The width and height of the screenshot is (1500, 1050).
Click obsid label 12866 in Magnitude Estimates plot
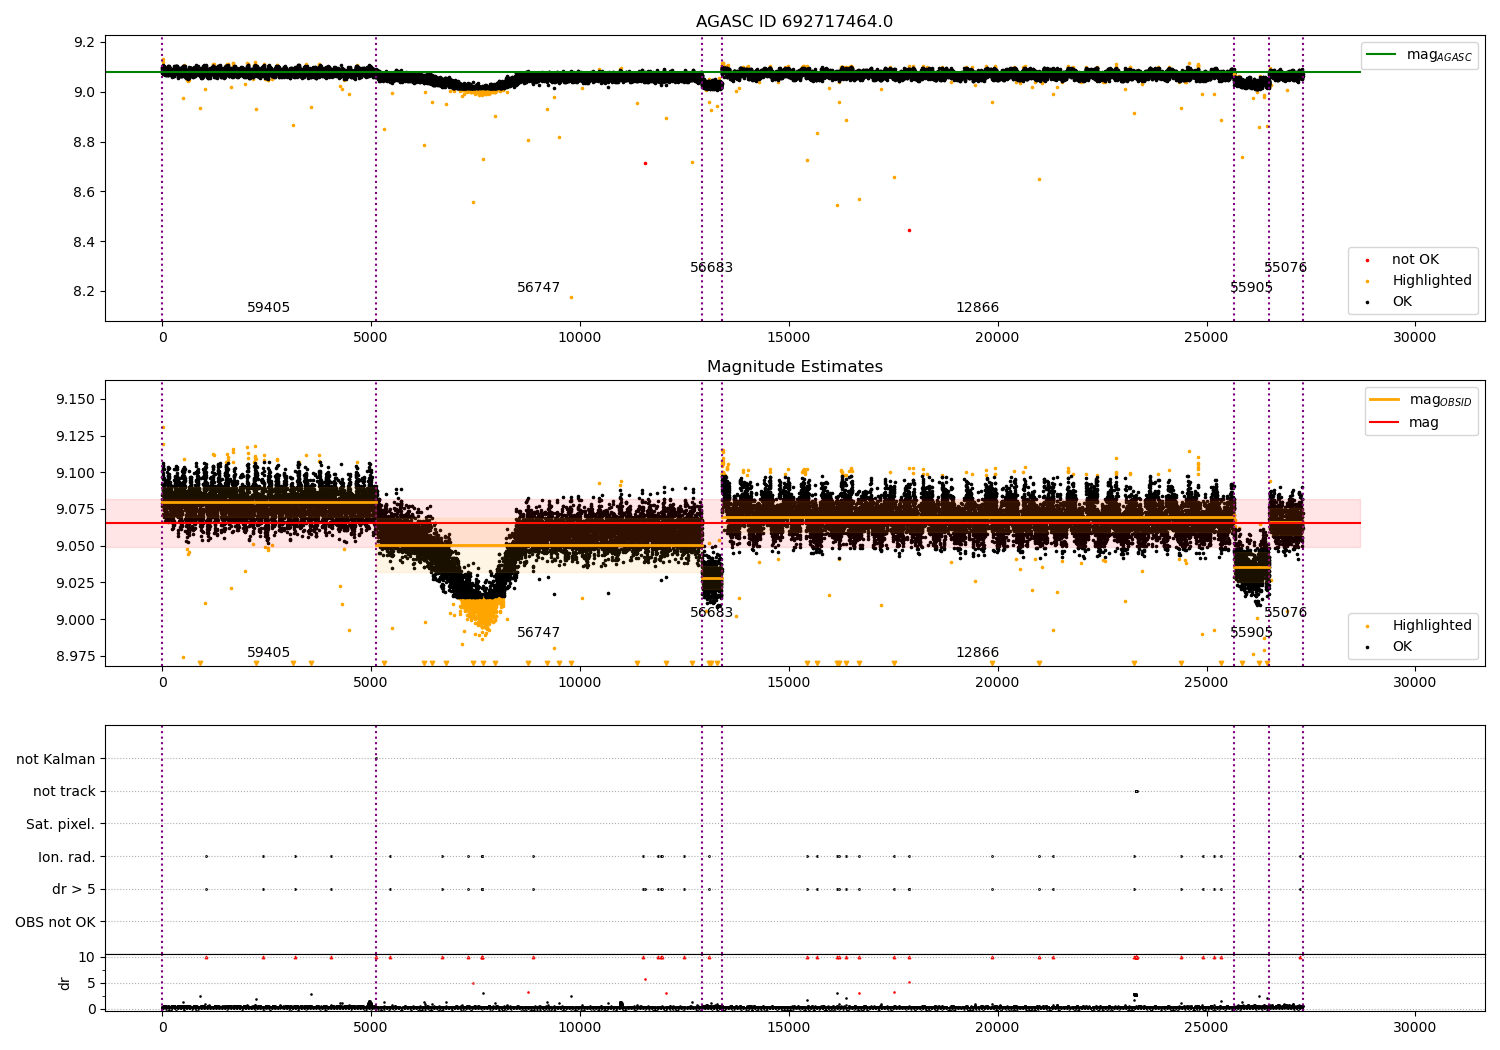[977, 653]
